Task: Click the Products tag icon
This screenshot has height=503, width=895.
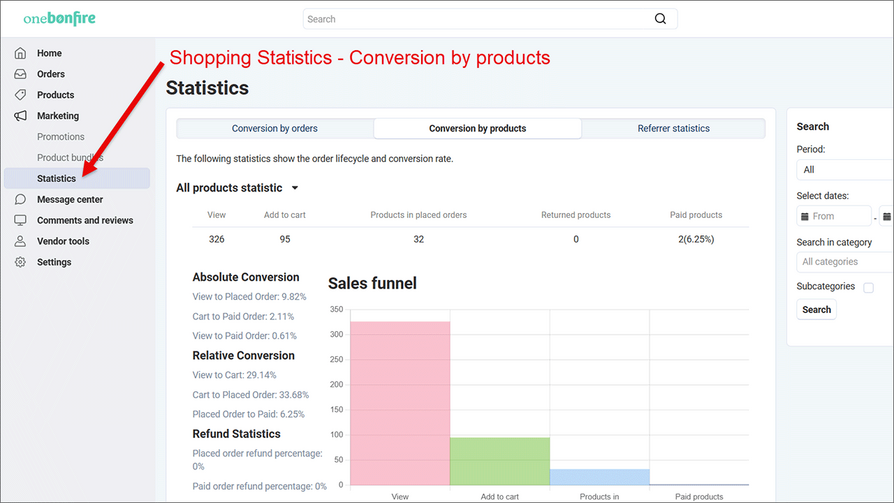Action: coord(20,95)
